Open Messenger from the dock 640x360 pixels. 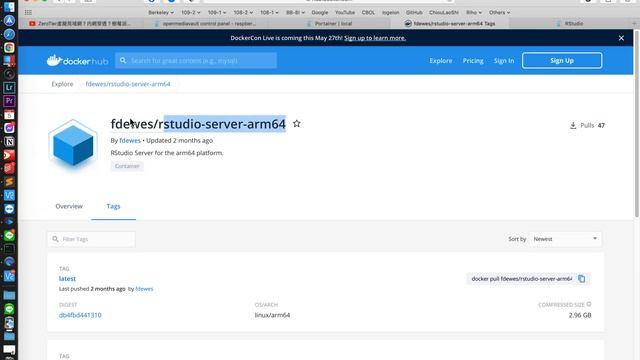9,128
